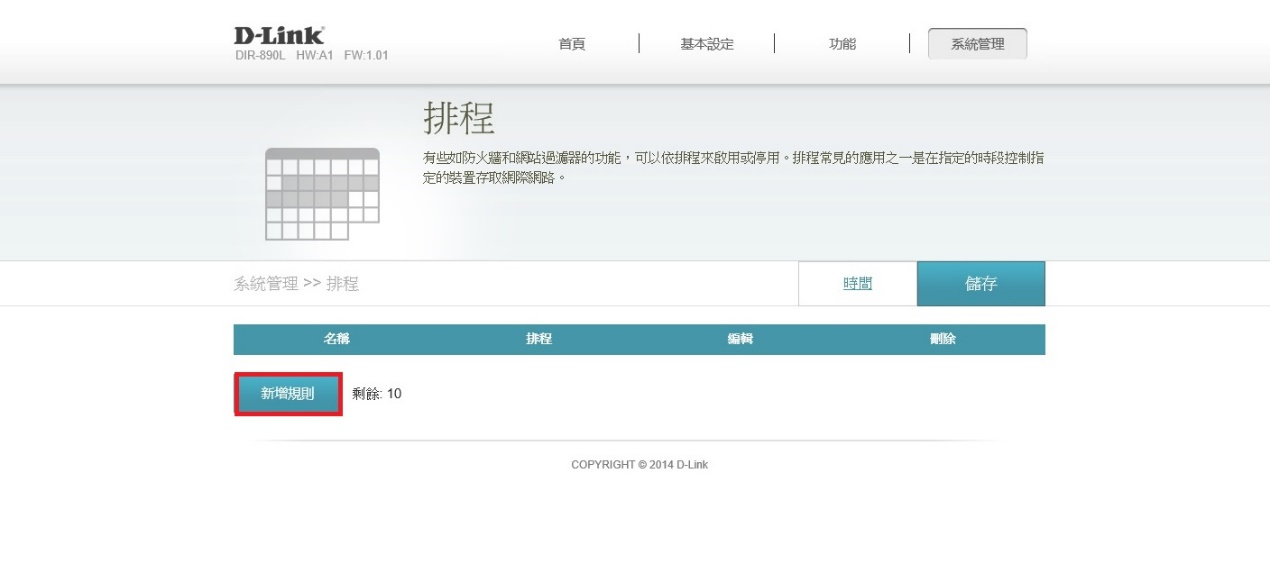This screenshot has width=1270, height=564.
Task: Click the FW:1.01 firmware version text
Action: tap(366, 55)
